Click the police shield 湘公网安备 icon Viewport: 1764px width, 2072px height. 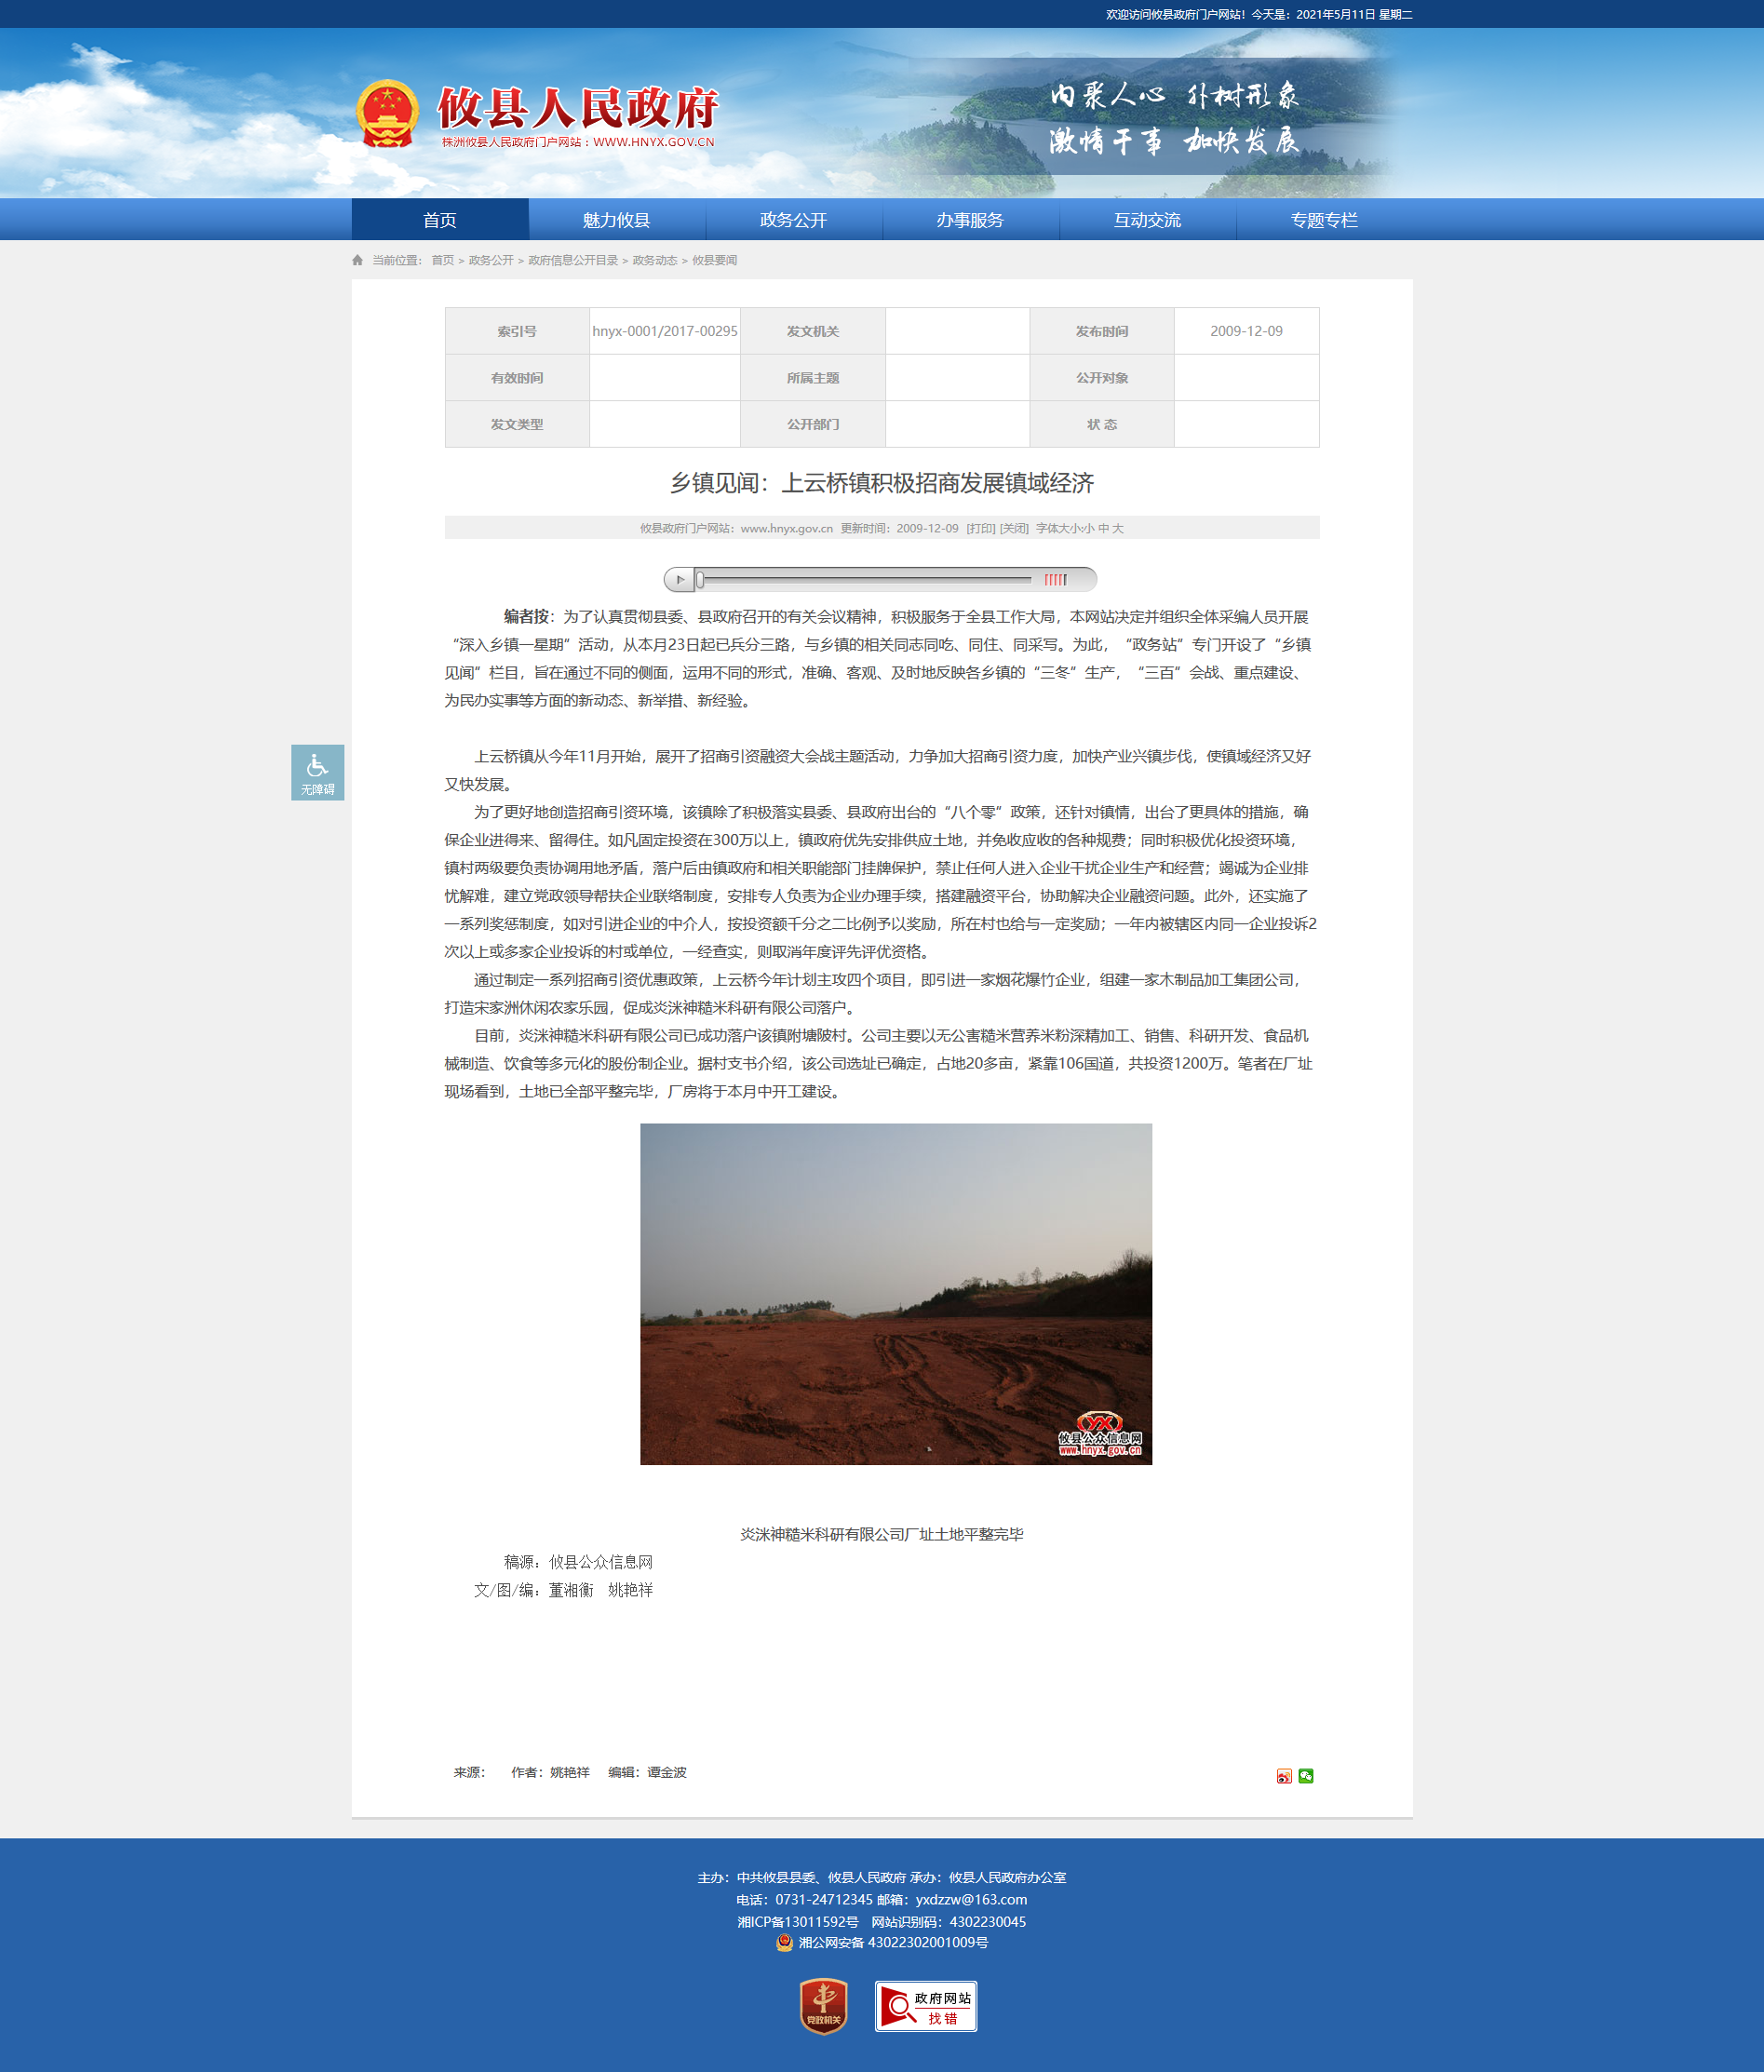785,1942
